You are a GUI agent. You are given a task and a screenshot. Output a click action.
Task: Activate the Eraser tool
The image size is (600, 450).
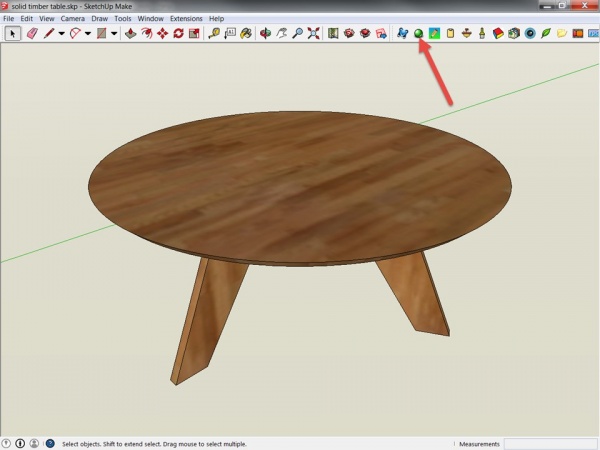(x=31, y=33)
